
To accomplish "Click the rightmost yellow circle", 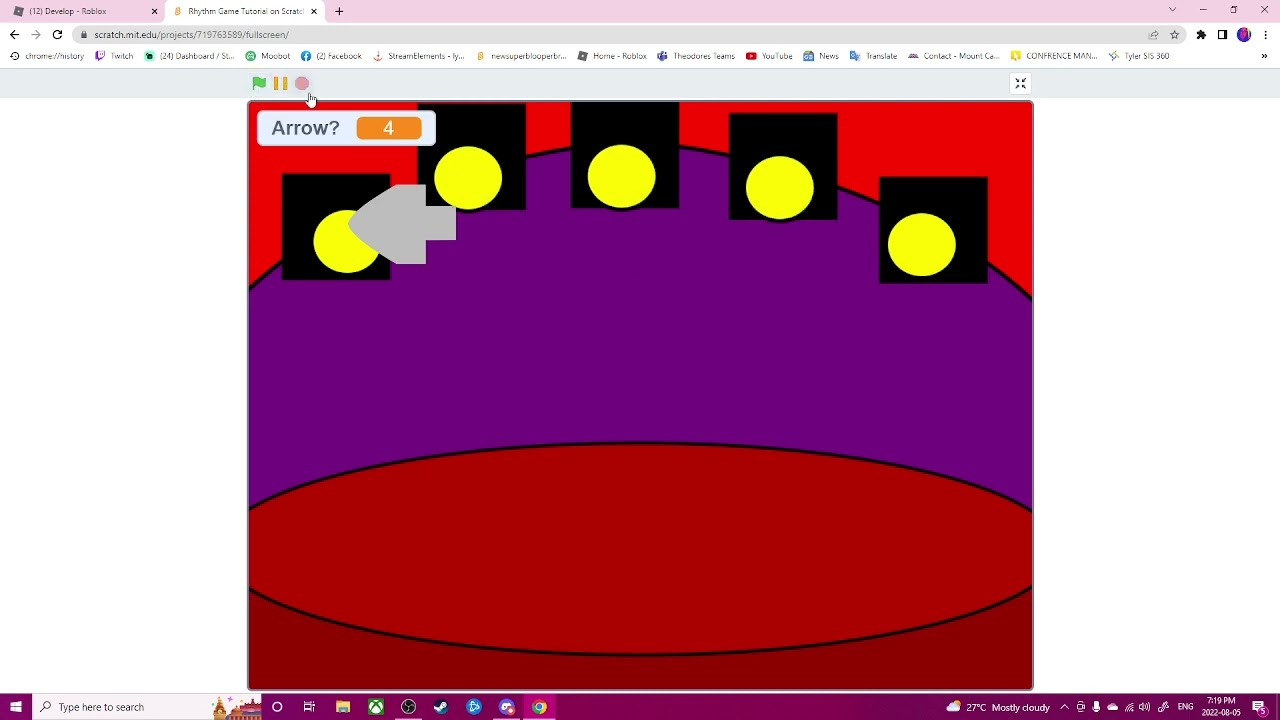I will point(922,245).
